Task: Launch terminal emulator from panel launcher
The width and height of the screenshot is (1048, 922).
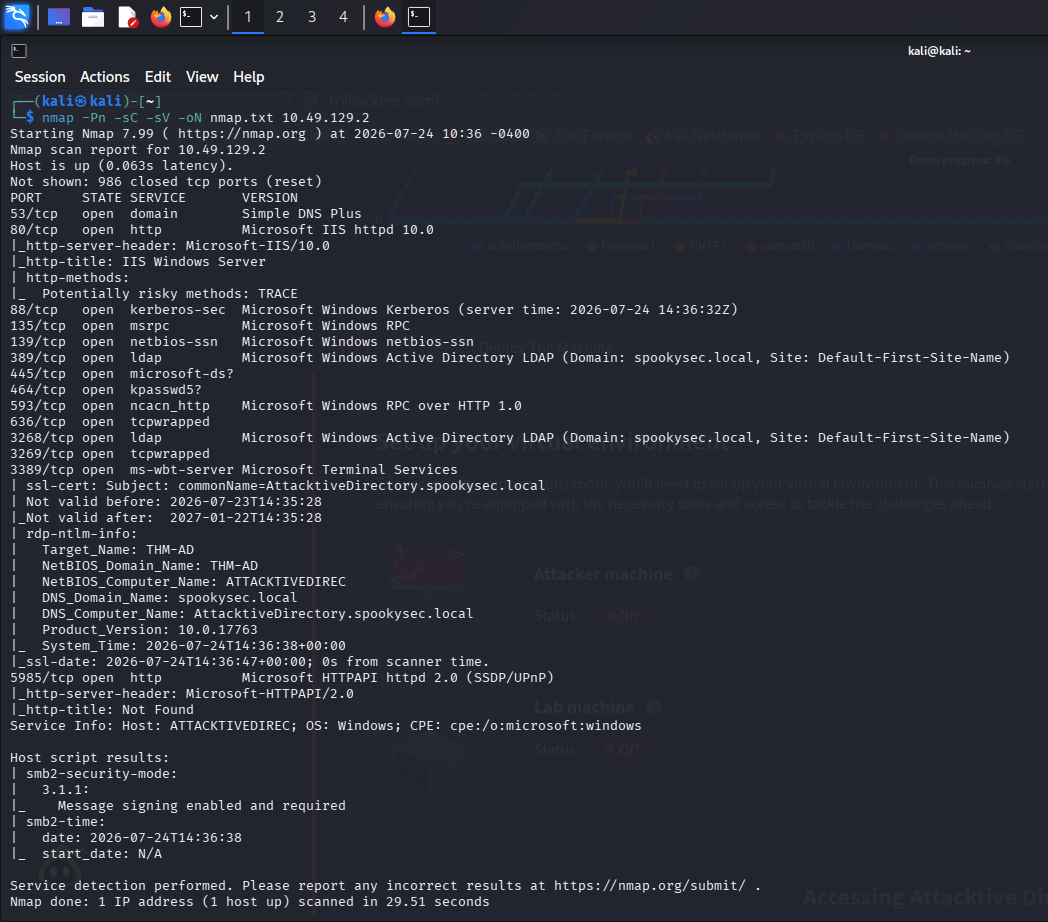Action: coord(191,17)
